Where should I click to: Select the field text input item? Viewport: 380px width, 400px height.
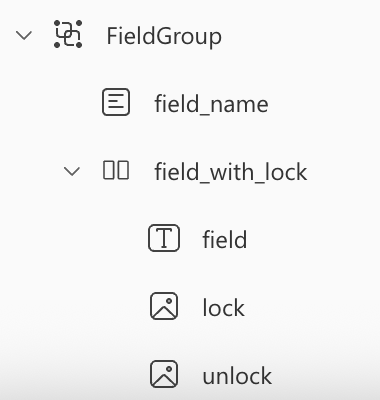tap(225, 239)
